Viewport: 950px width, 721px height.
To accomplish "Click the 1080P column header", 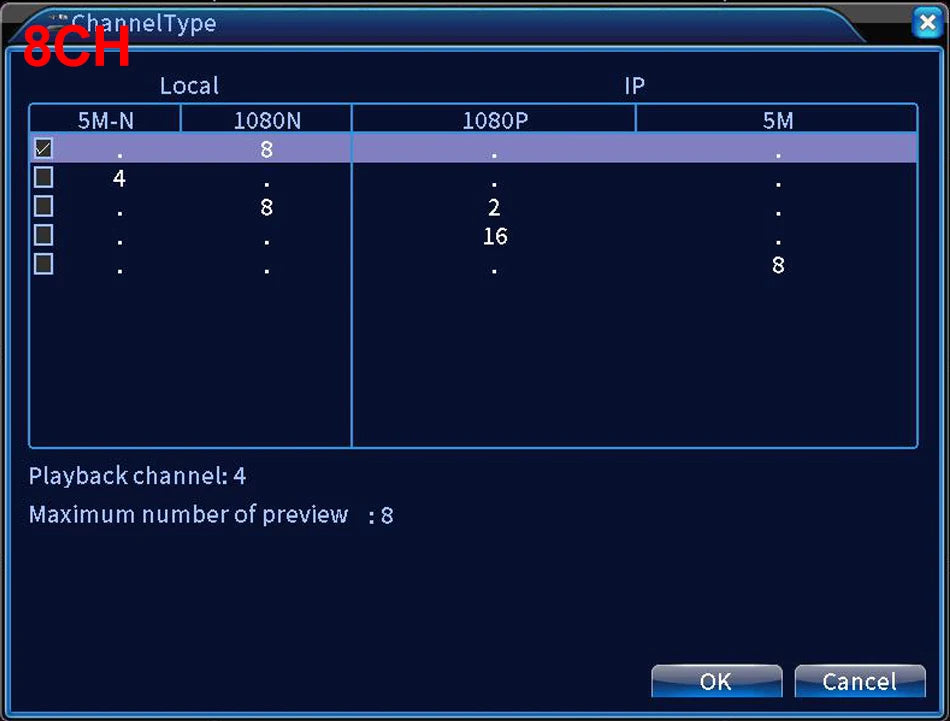I will coord(494,120).
